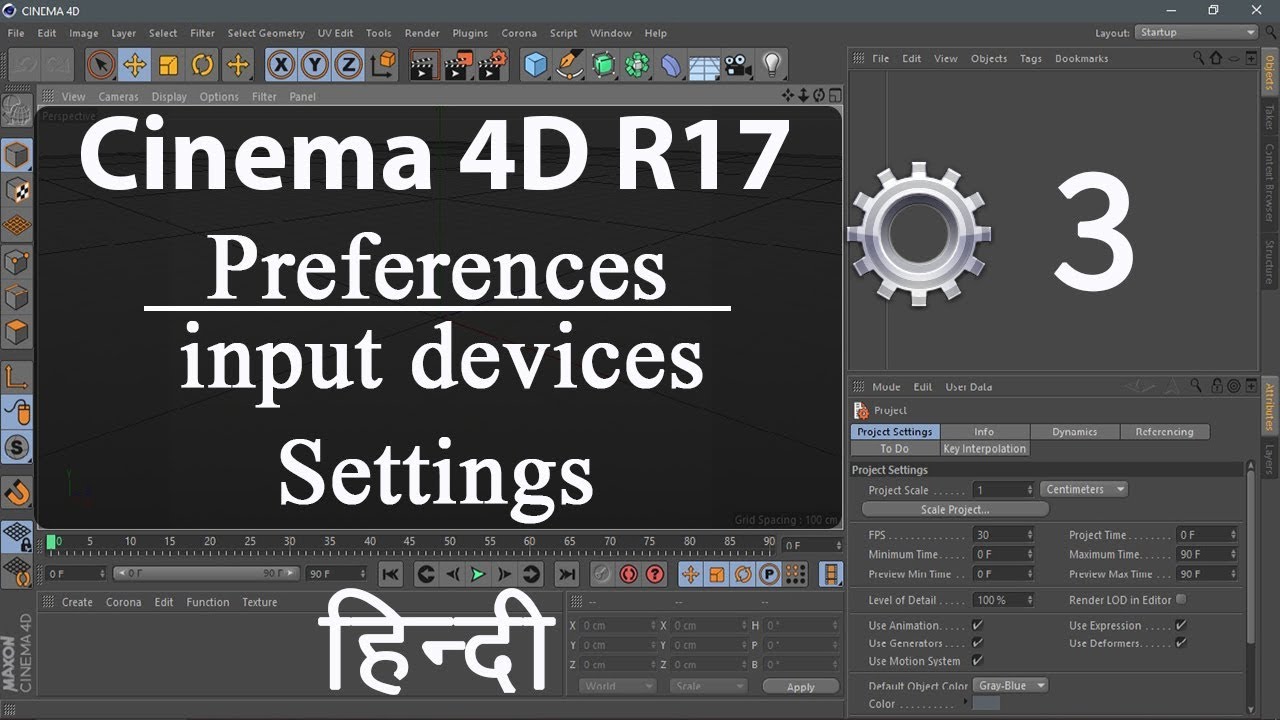Viewport: 1280px width, 720px height.
Task: Go to start of animation
Action: [x=391, y=574]
